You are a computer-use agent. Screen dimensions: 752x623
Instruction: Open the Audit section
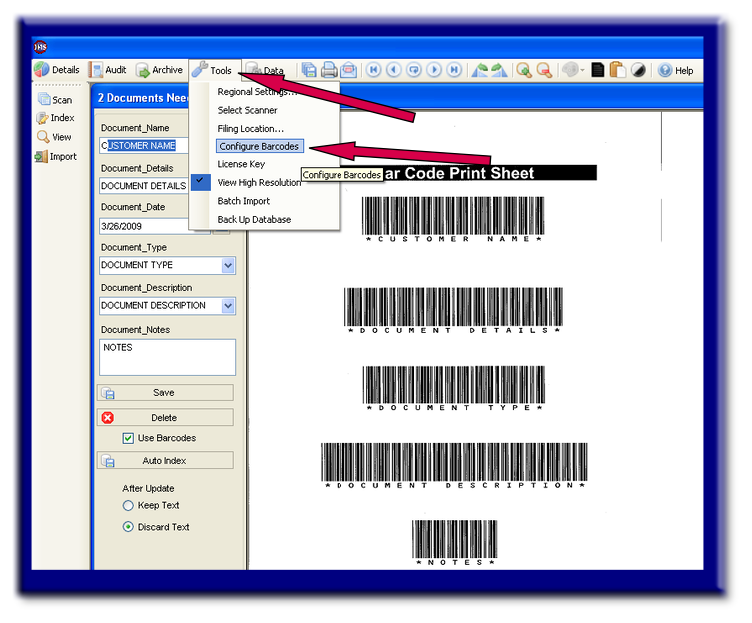click(107, 70)
